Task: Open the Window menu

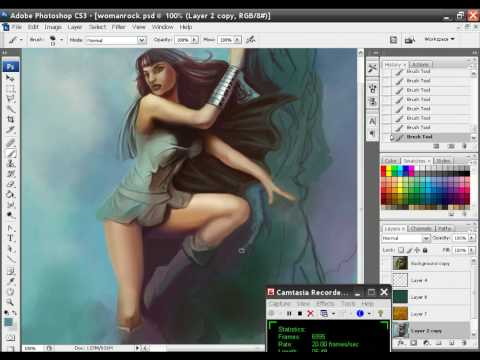Action: [163, 27]
